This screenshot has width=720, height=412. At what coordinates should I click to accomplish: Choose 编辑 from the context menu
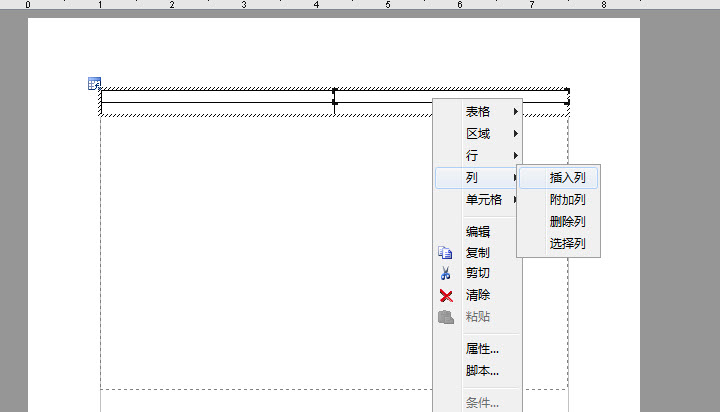(478, 231)
